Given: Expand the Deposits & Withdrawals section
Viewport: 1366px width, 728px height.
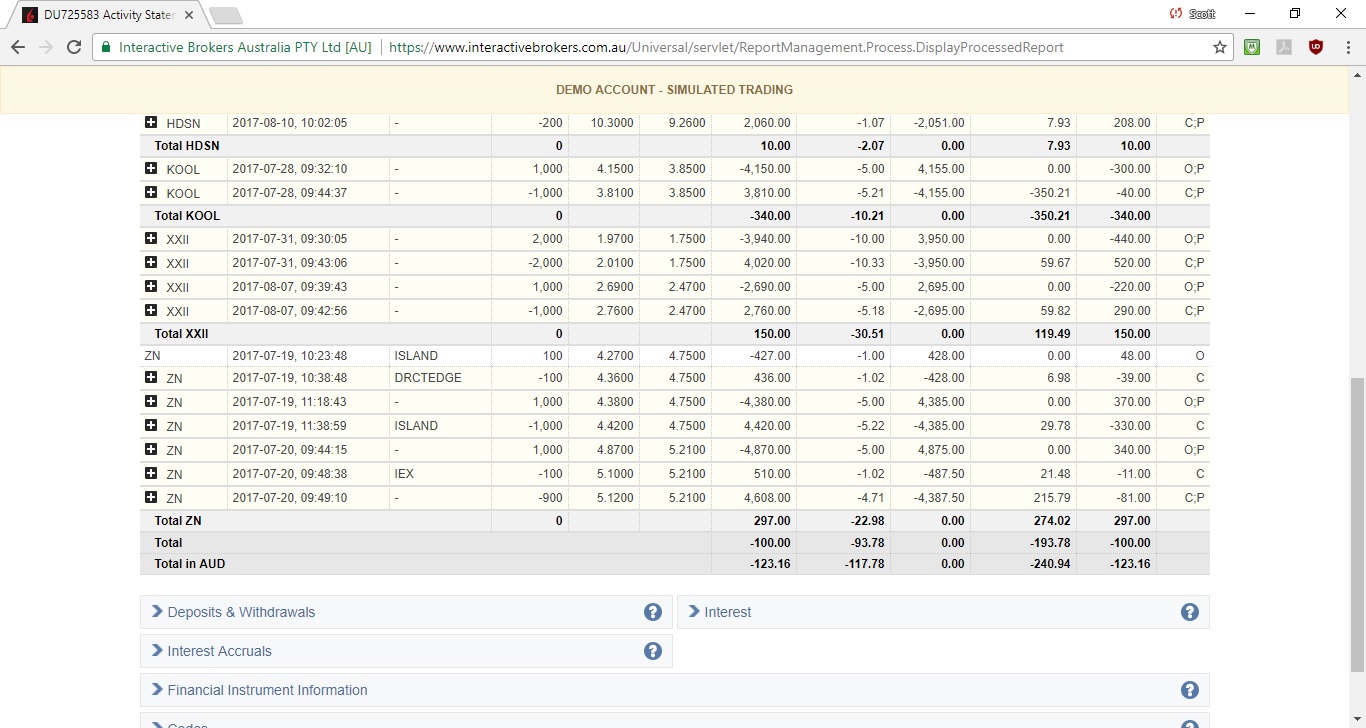Looking at the screenshot, I should (241, 612).
